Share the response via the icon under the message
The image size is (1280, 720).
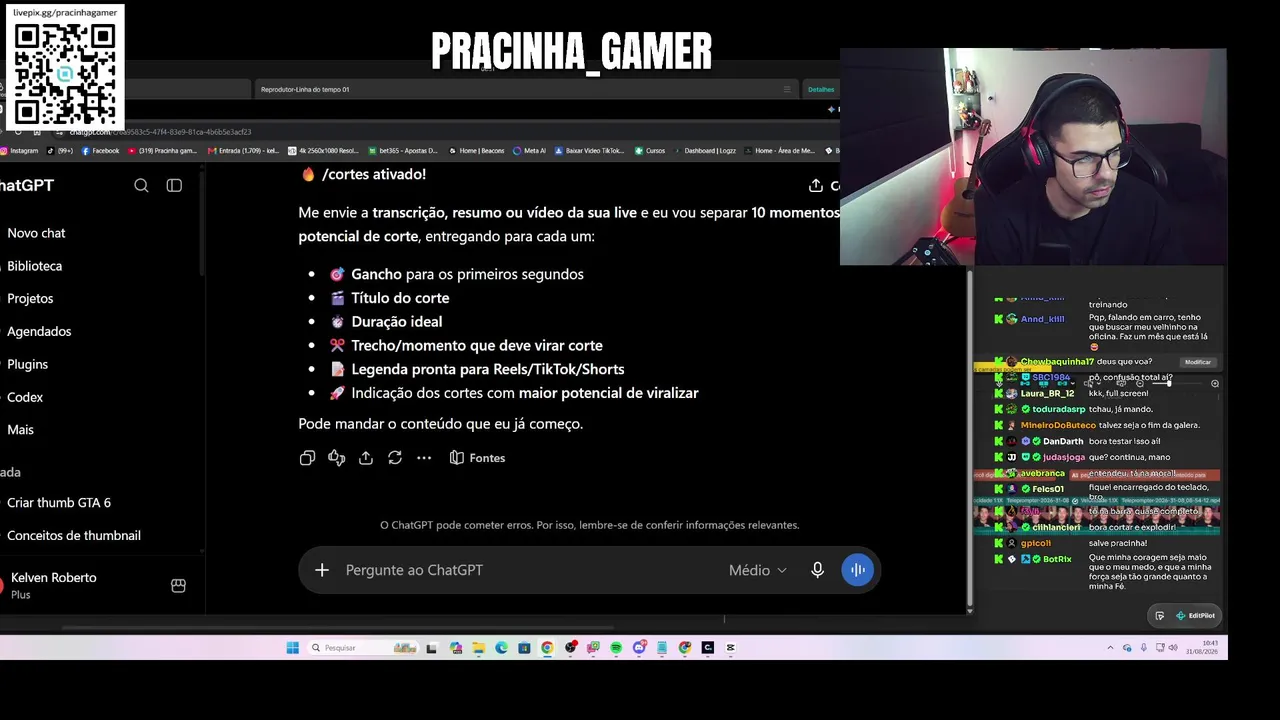(366, 458)
